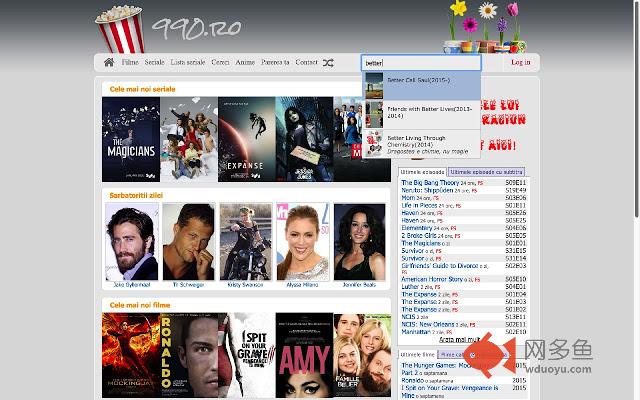Open the Elementary episode link
Viewport: 640px width, 400px height.
(417, 228)
